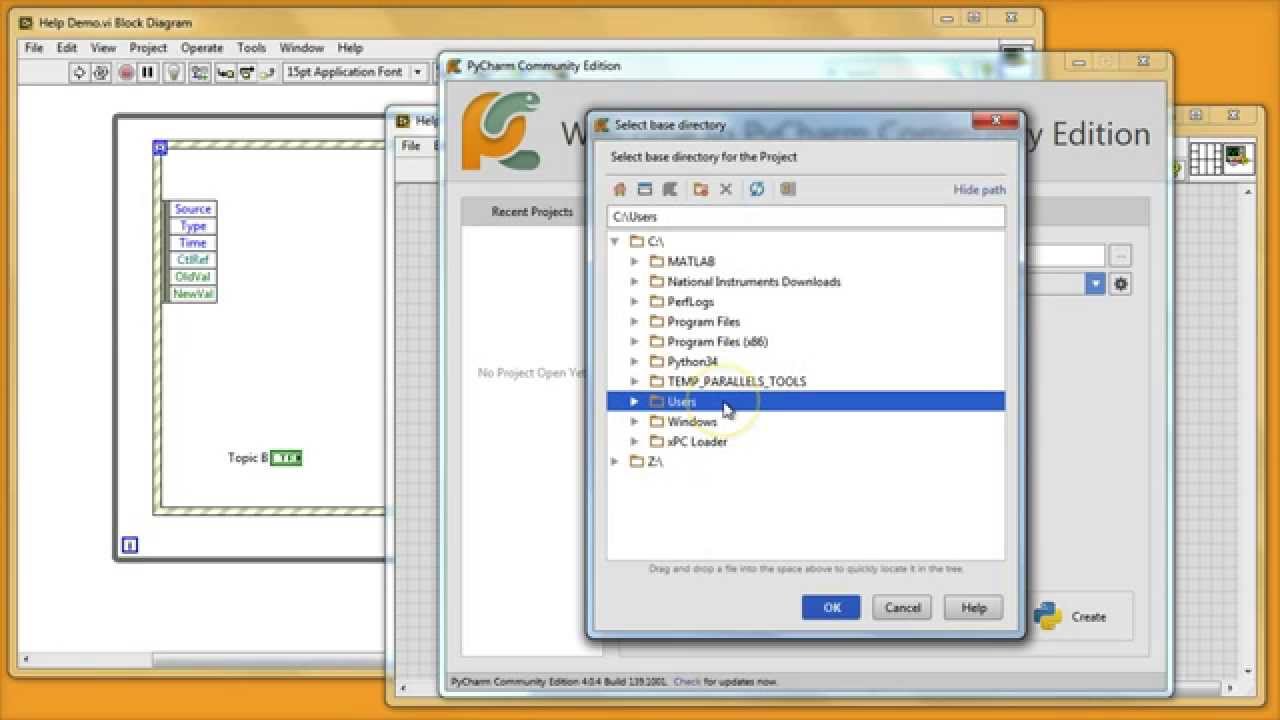Select the TEMP_PARALLELS_TOOLS folder
The height and width of the screenshot is (720, 1280).
click(x=737, y=381)
